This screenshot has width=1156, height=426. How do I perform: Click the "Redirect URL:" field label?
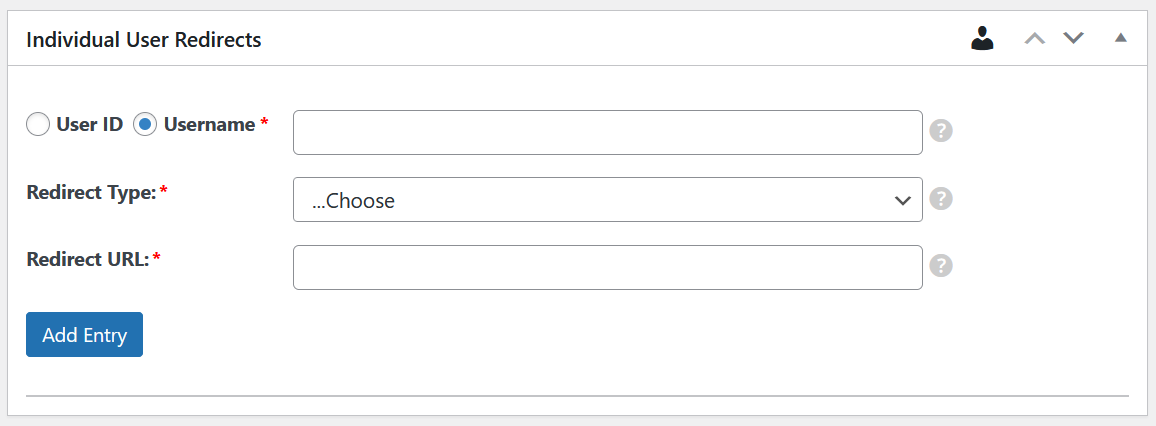tap(87, 259)
